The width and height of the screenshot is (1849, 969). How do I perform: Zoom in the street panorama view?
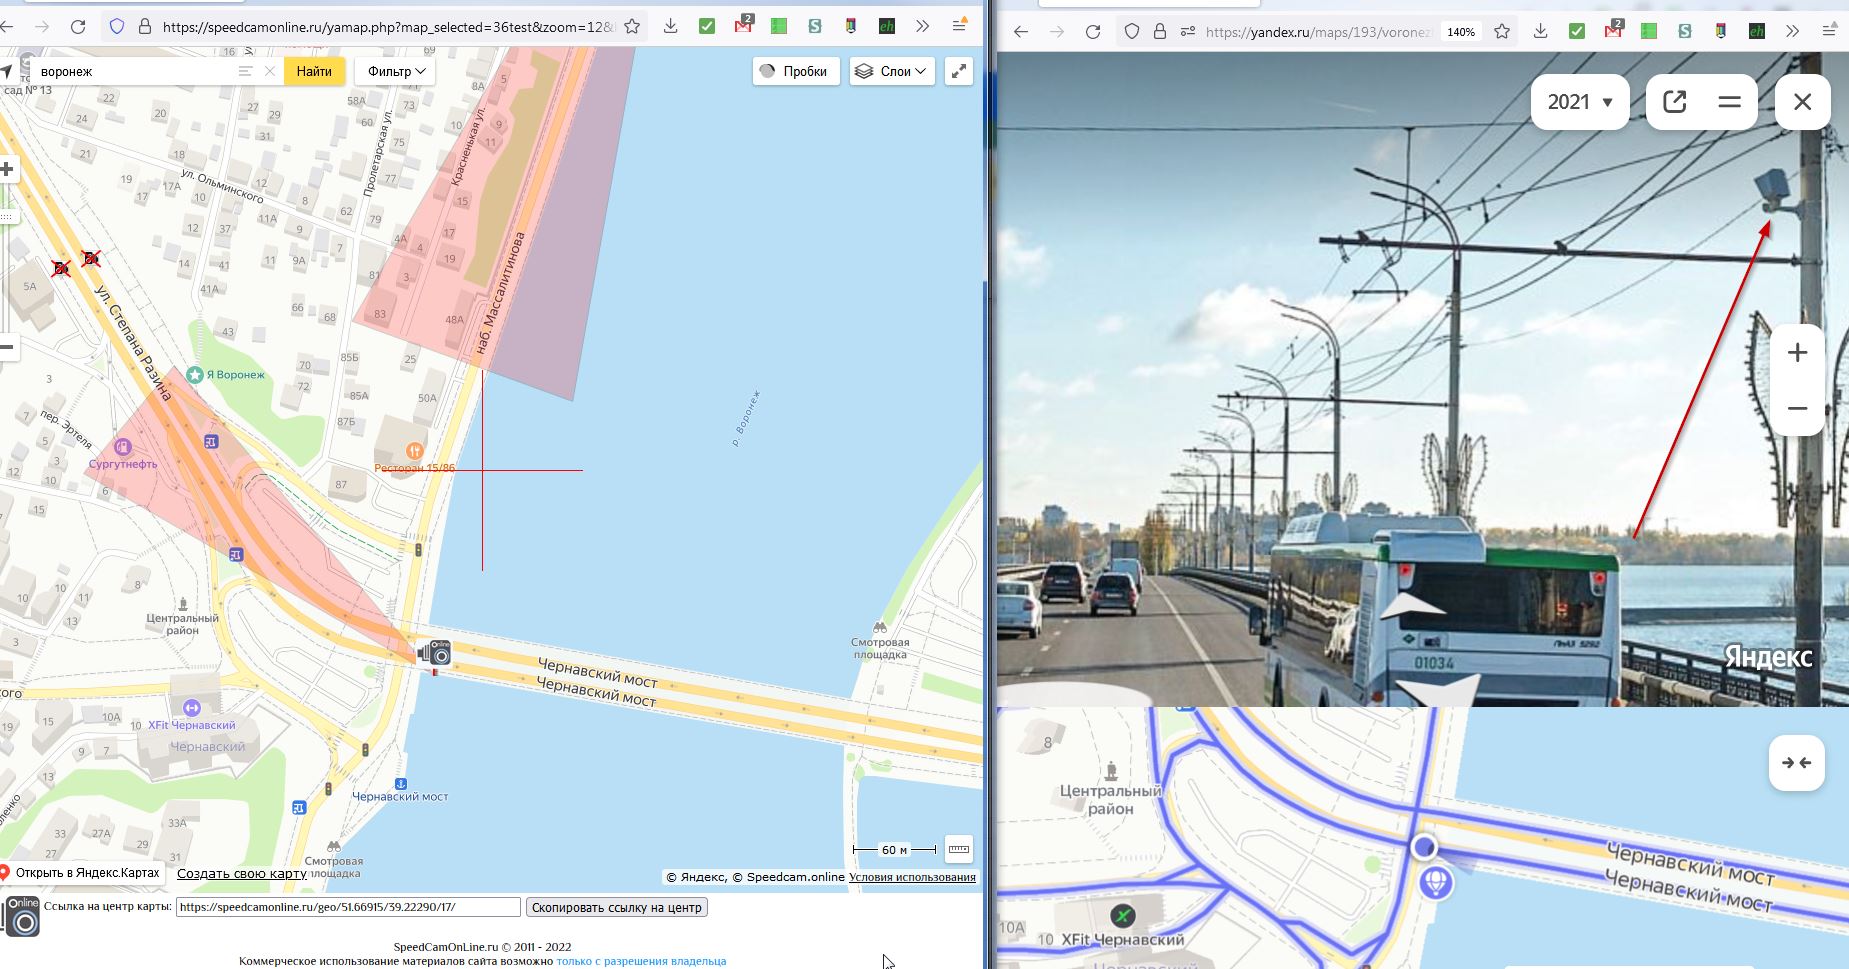point(1797,353)
